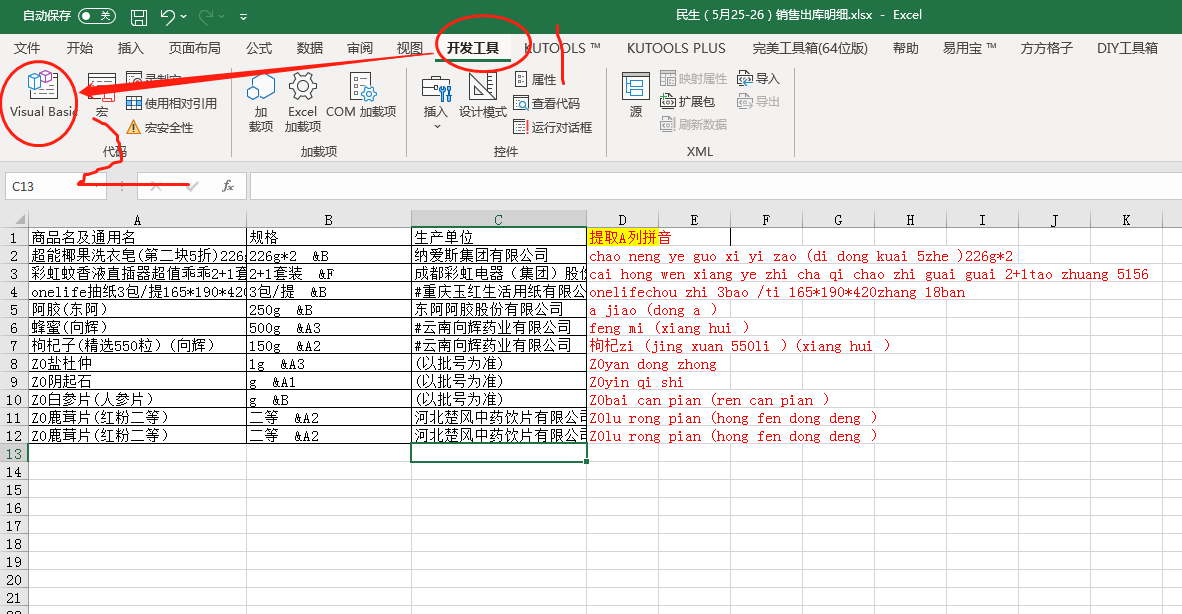Click XML 映射属性 map properties

694,78
